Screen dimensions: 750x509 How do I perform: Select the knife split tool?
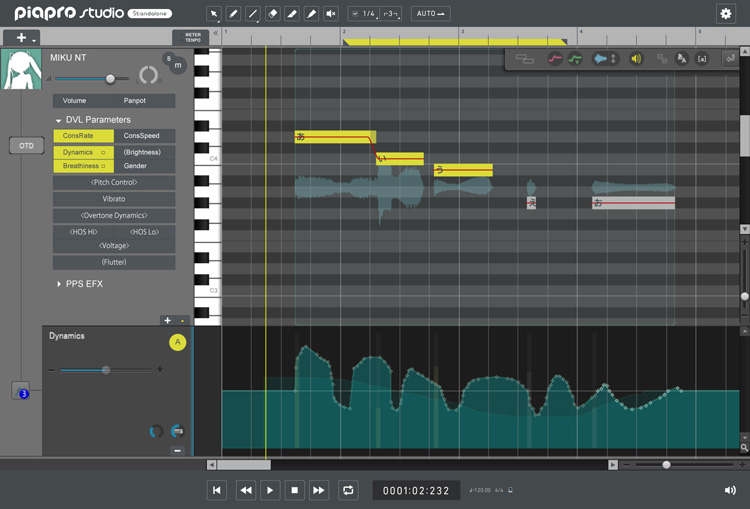coord(292,13)
